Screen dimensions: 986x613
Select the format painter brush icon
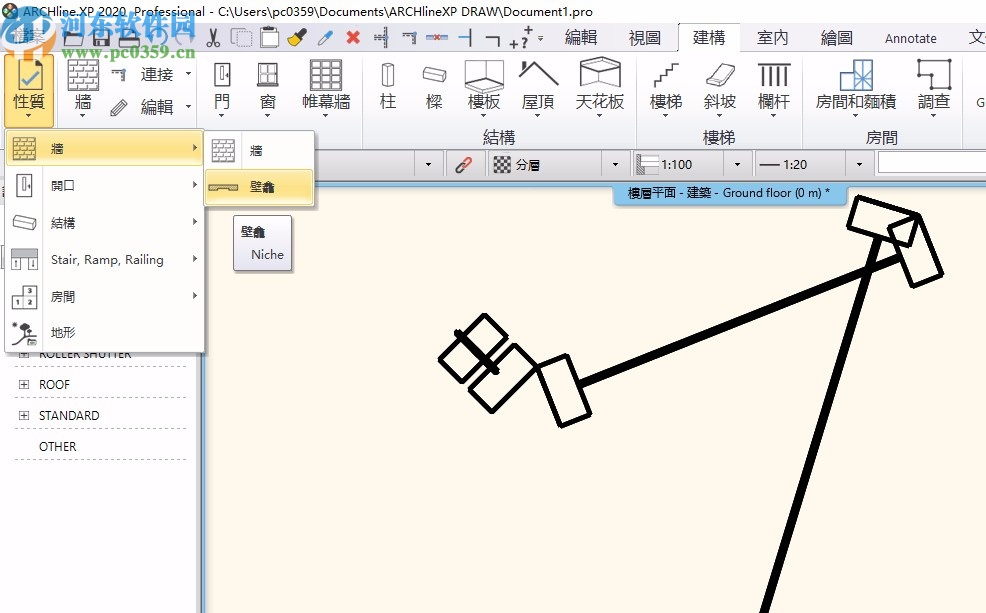(x=297, y=38)
